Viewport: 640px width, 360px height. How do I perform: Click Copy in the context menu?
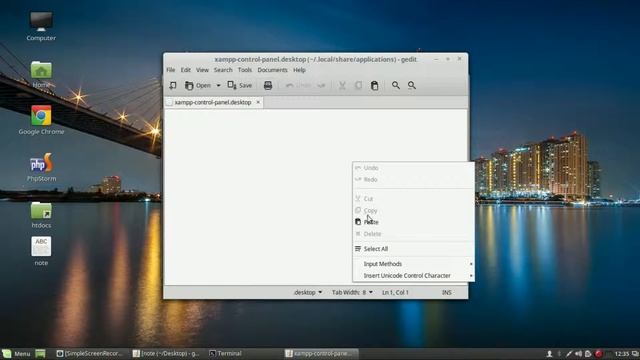pos(413,210)
